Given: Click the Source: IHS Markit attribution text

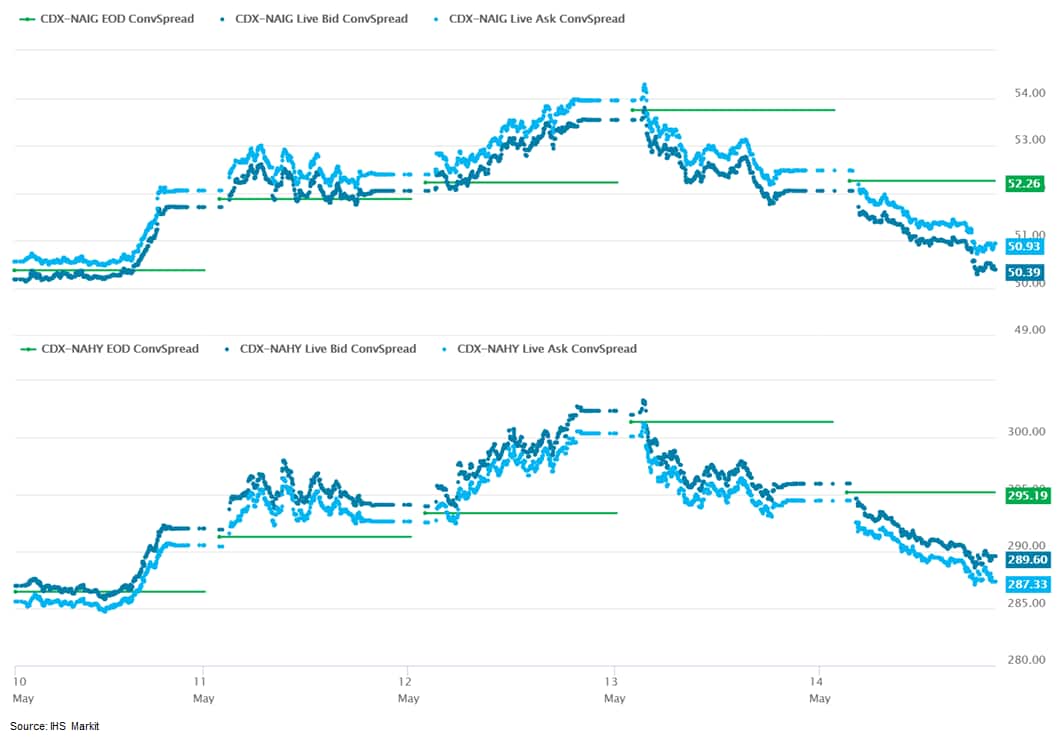Looking at the screenshot, I should (55, 726).
